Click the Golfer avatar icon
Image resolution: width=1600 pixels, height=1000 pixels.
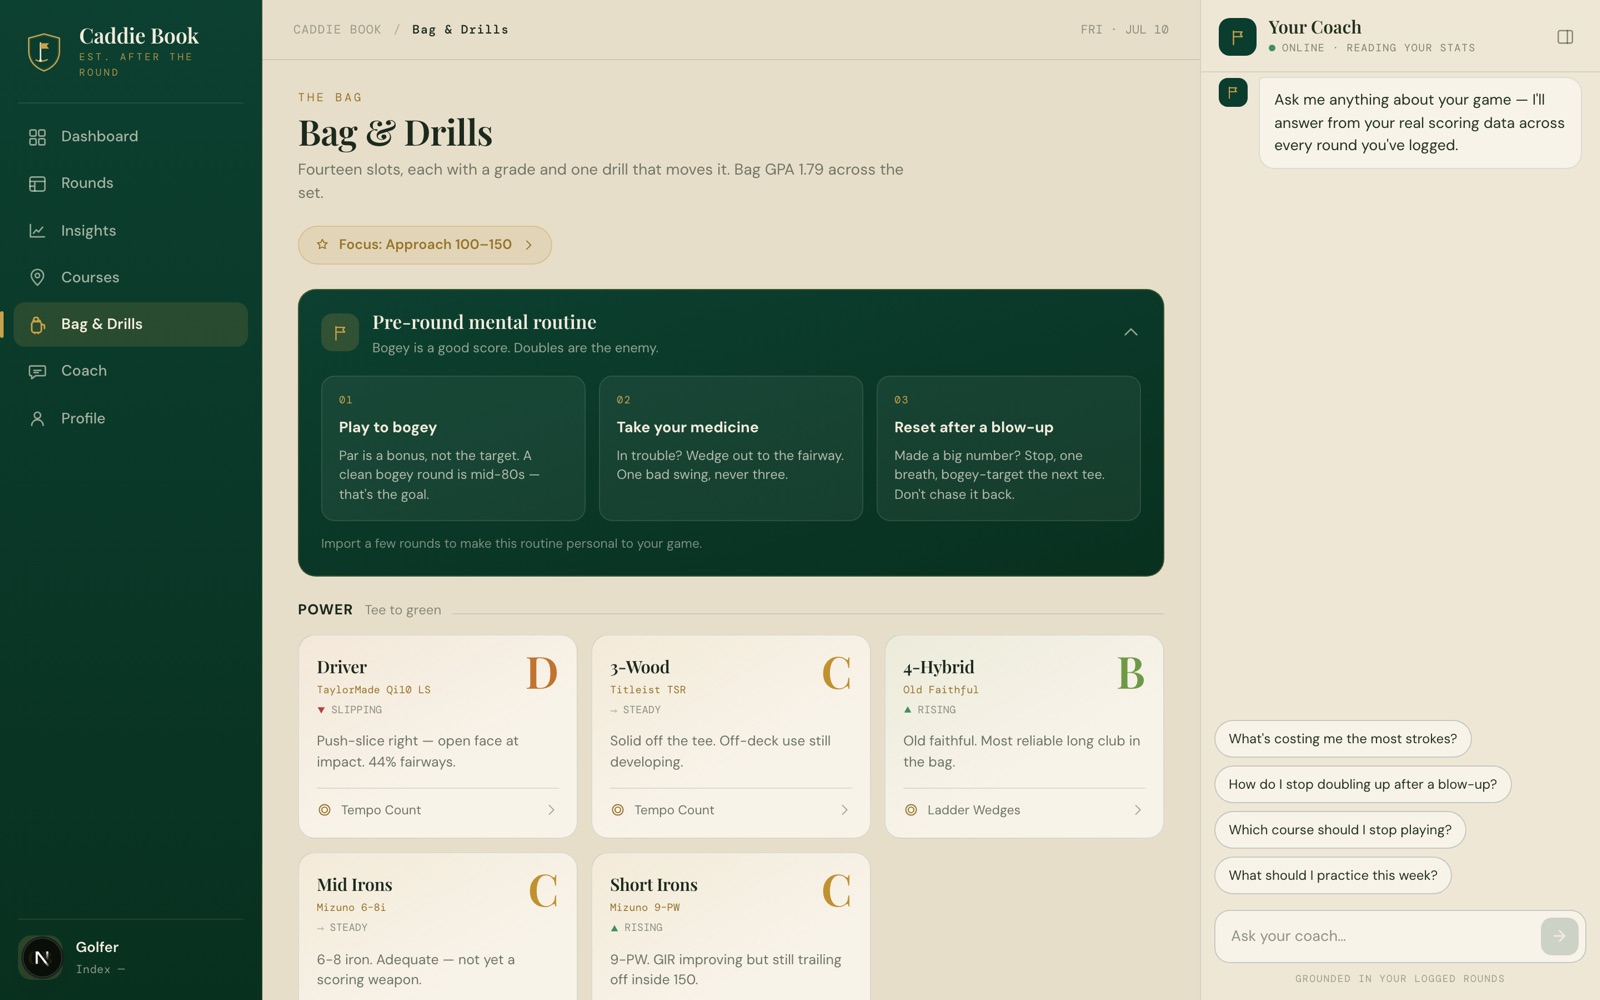pos(41,958)
